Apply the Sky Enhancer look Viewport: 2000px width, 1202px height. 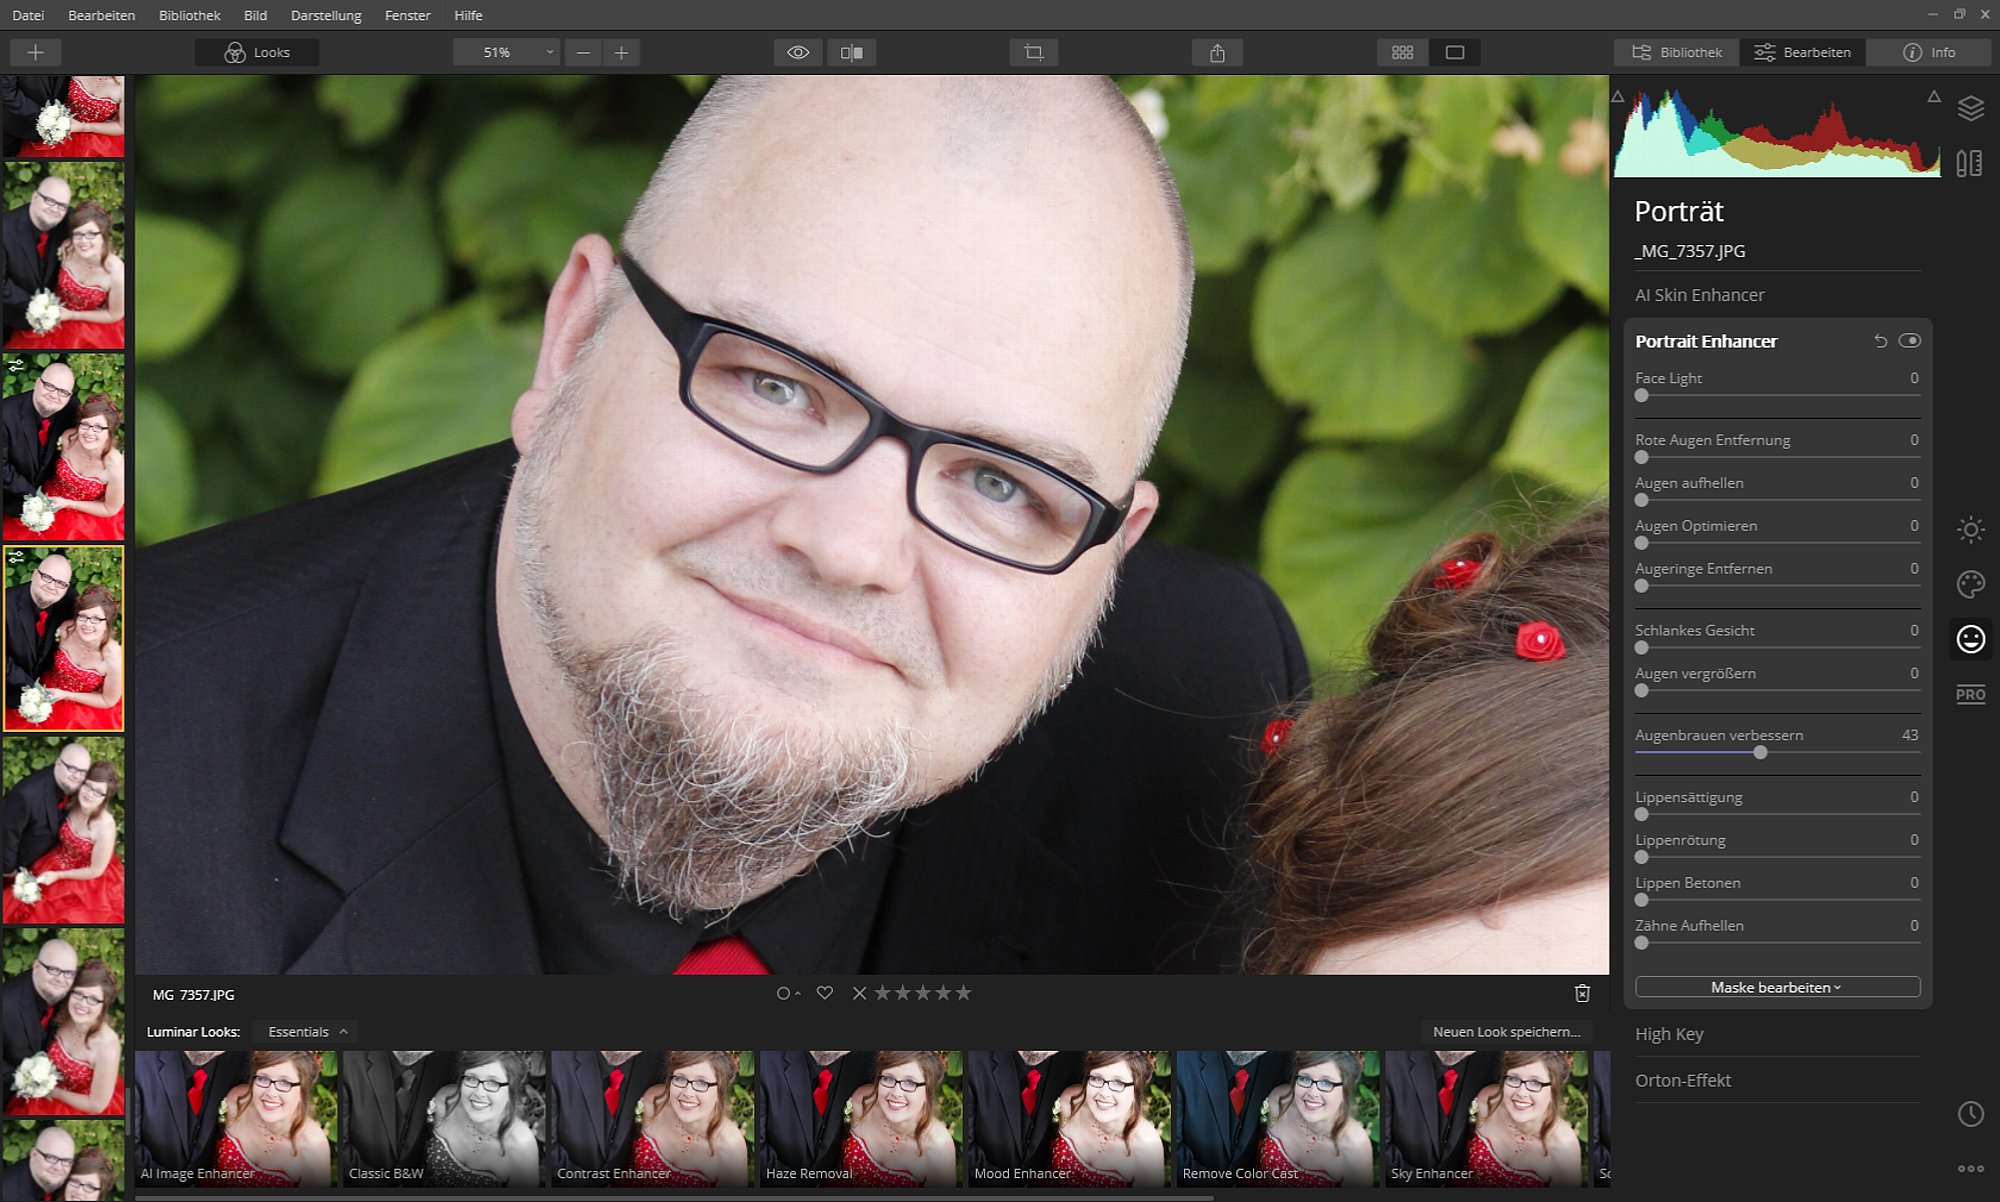[x=1486, y=1118]
